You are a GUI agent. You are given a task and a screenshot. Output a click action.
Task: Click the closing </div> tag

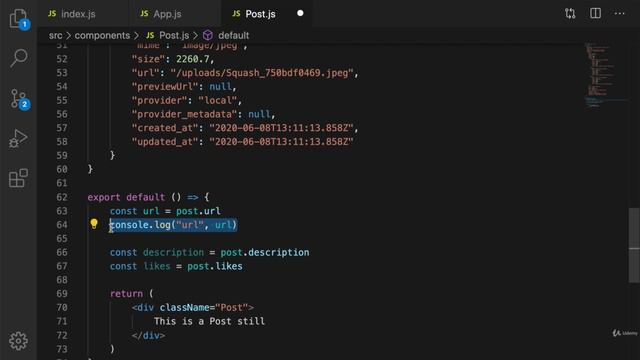click(x=148, y=336)
